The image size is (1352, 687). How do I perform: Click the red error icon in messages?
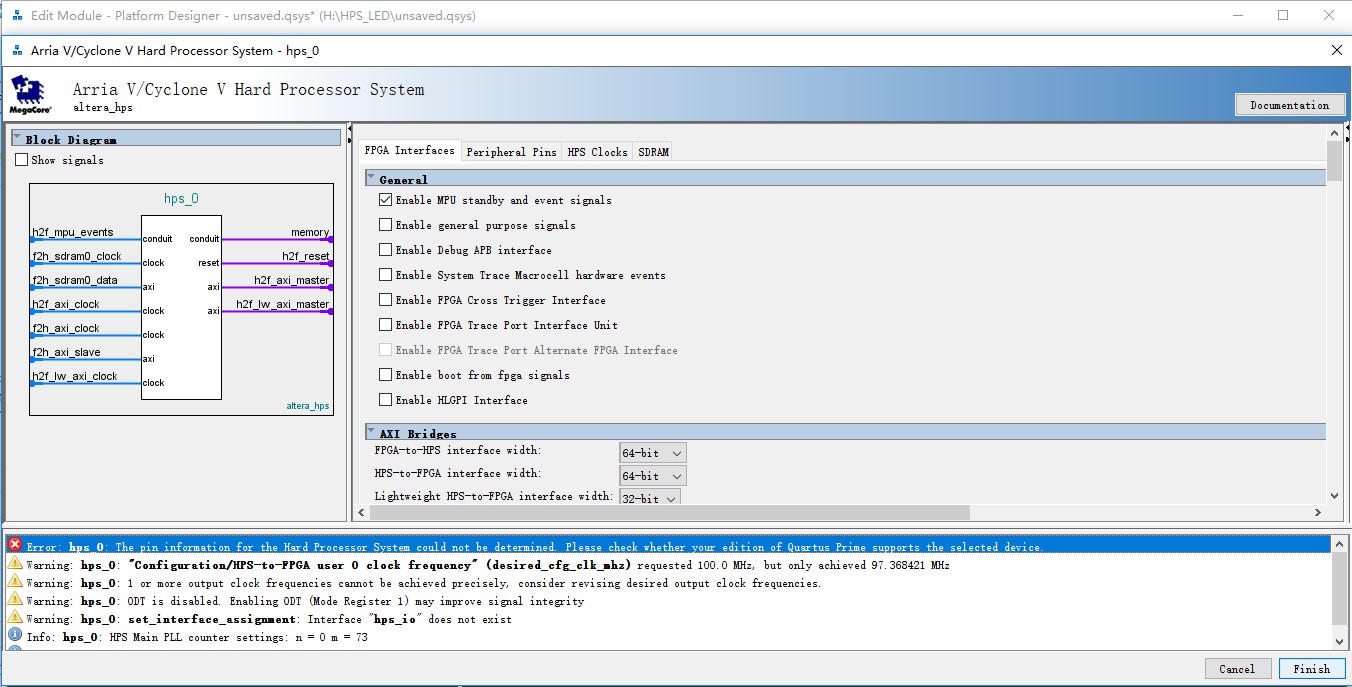[15, 545]
